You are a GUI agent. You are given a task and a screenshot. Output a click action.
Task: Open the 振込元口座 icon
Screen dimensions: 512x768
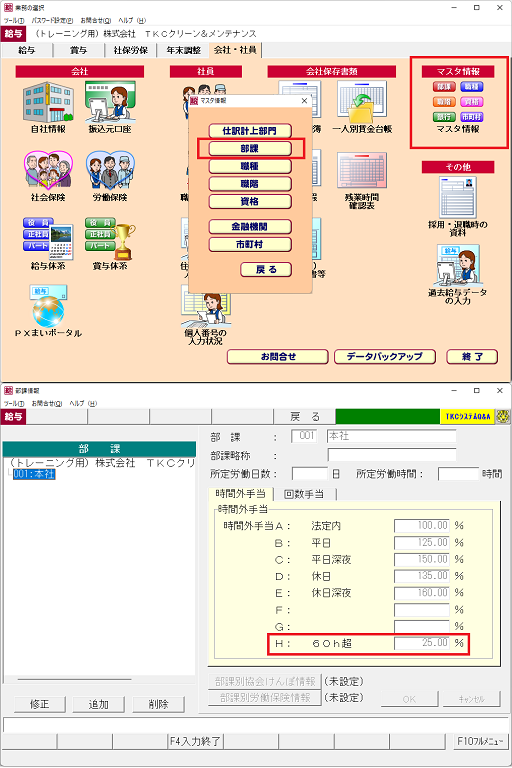[x=110, y=102]
